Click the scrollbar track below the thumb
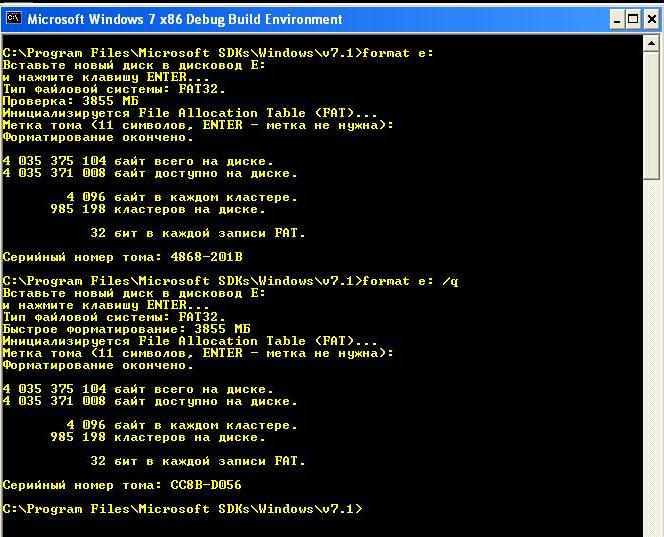Image resolution: width=664 pixels, height=537 pixels. coord(651,356)
